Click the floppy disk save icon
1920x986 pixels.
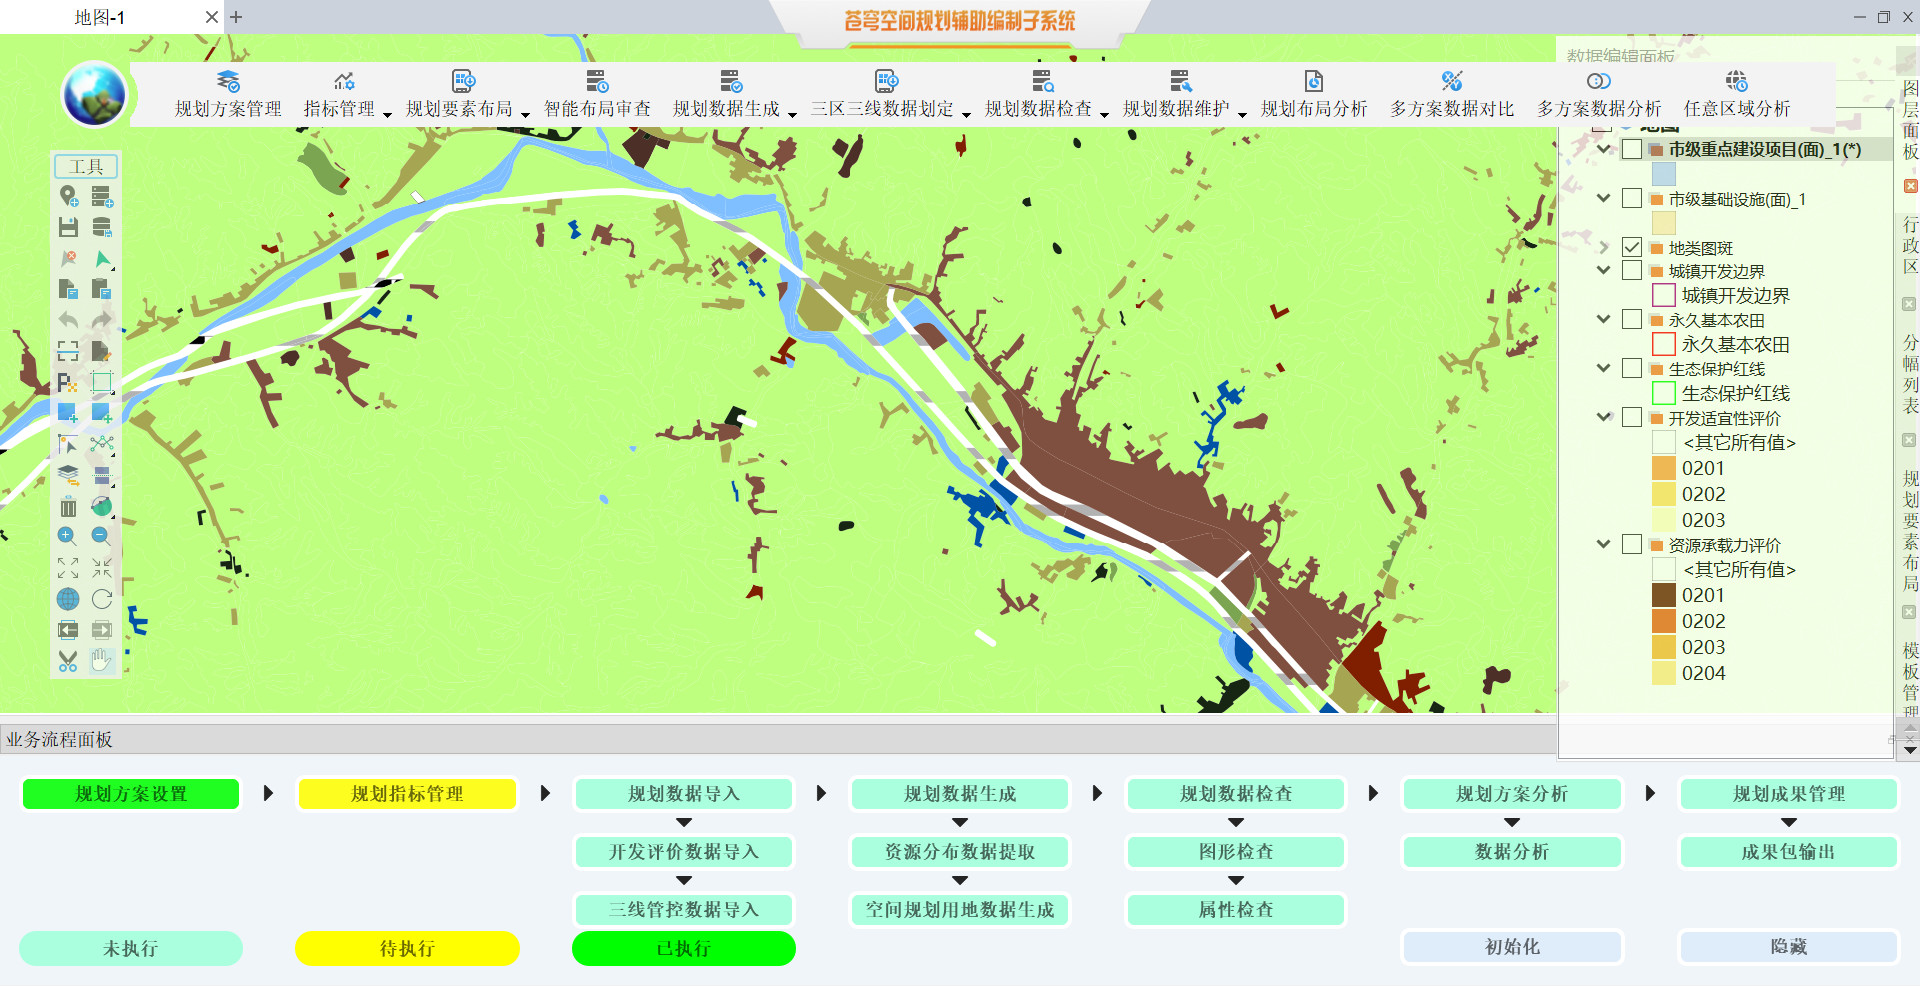68,227
